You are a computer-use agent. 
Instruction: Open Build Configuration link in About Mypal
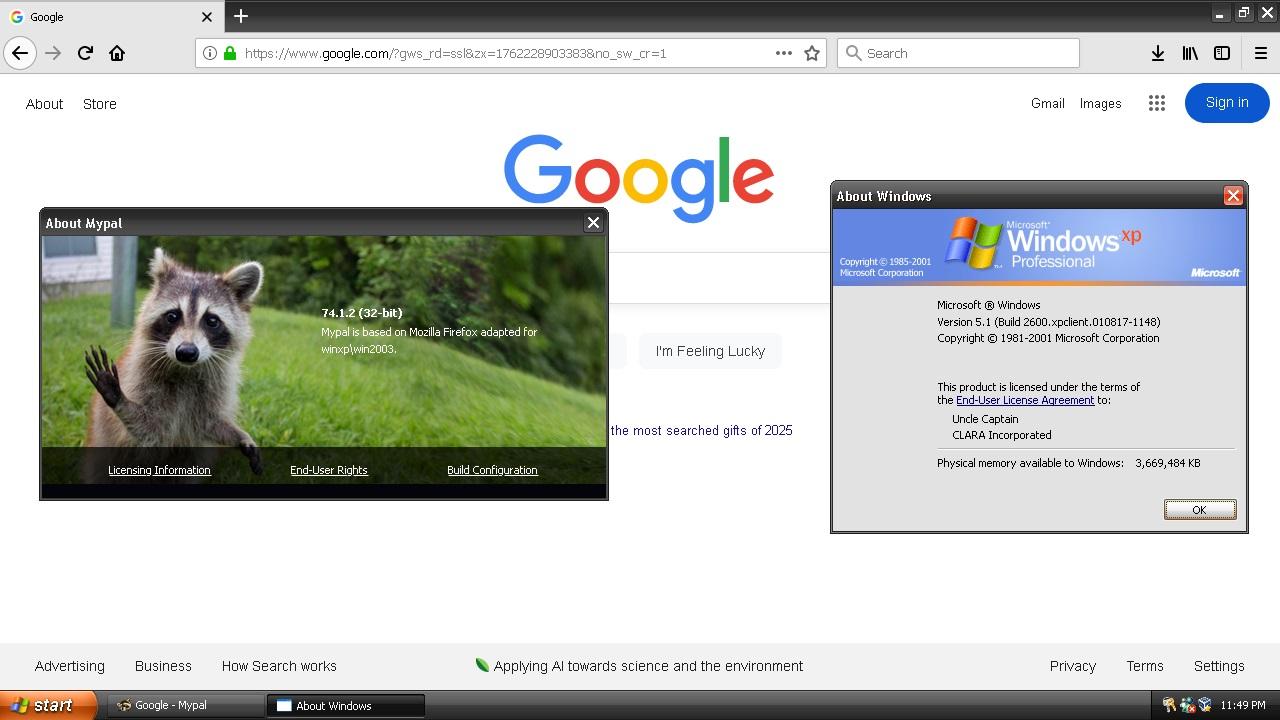(492, 470)
